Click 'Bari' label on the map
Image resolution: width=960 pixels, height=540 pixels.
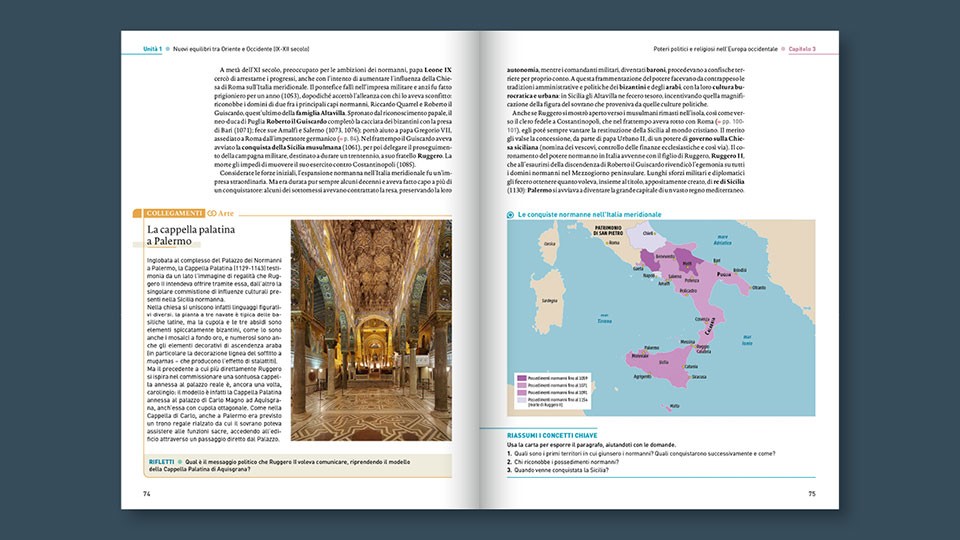click(716, 260)
